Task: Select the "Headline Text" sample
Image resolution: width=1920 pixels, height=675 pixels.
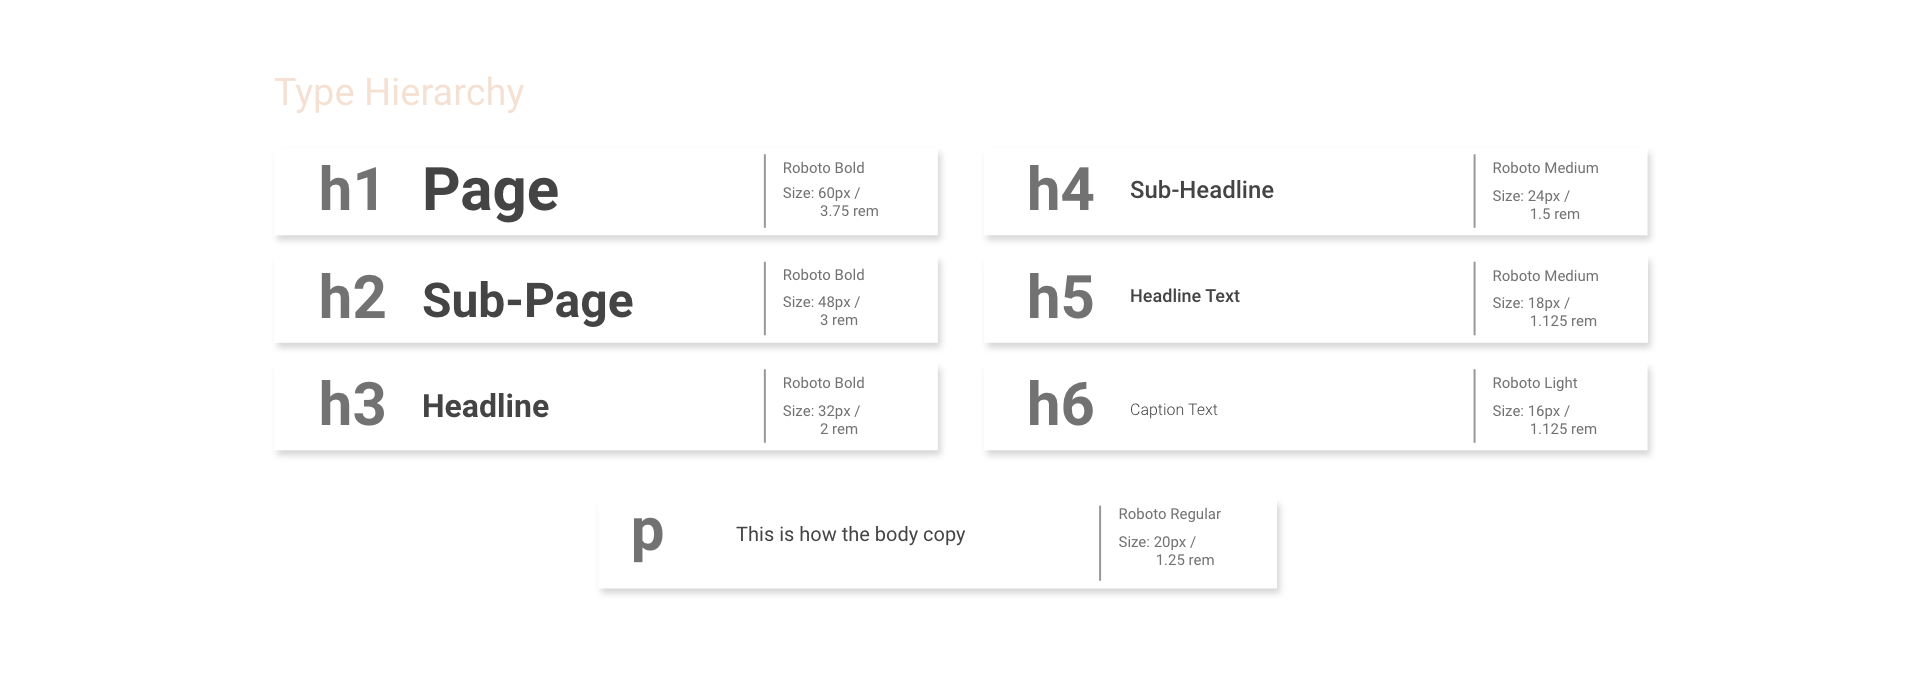Action: [1184, 296]
